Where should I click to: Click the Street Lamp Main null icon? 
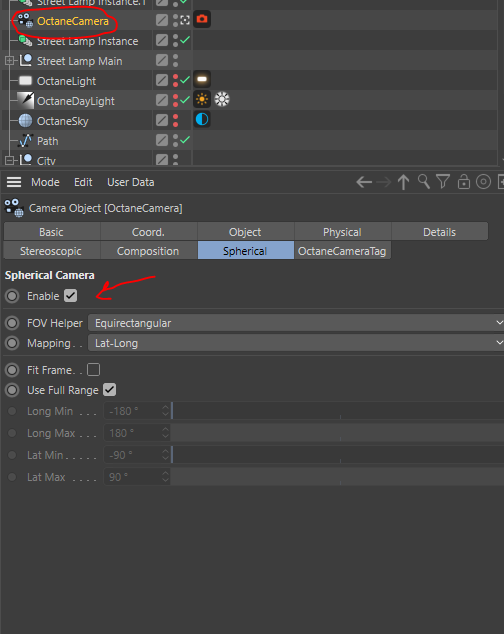26,60
